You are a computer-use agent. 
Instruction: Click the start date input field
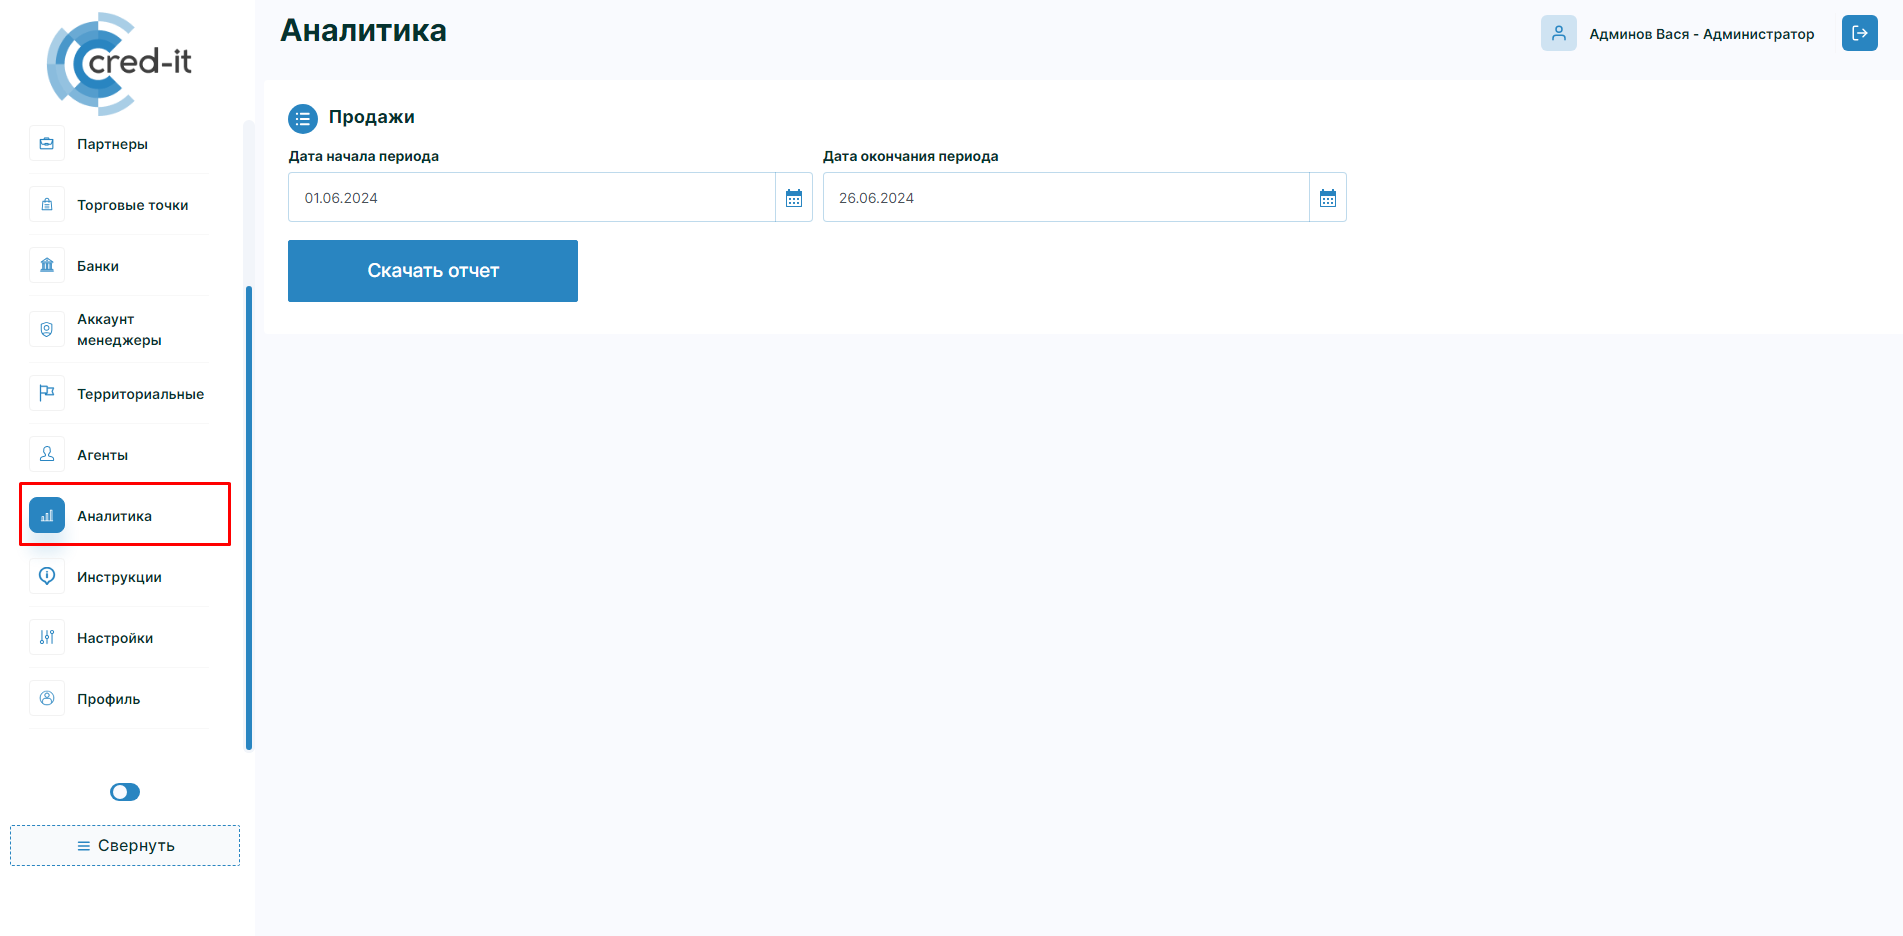(x=531, y=198)
